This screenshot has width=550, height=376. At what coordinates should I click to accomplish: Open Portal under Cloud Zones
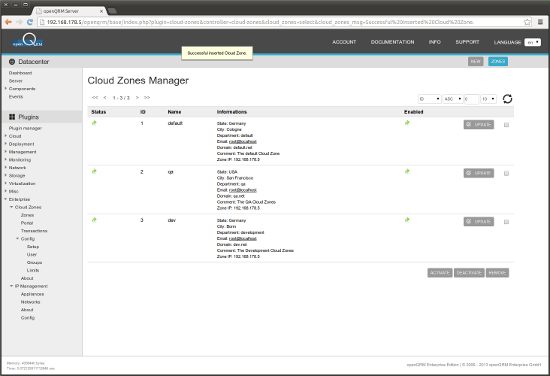pos(27,223)
